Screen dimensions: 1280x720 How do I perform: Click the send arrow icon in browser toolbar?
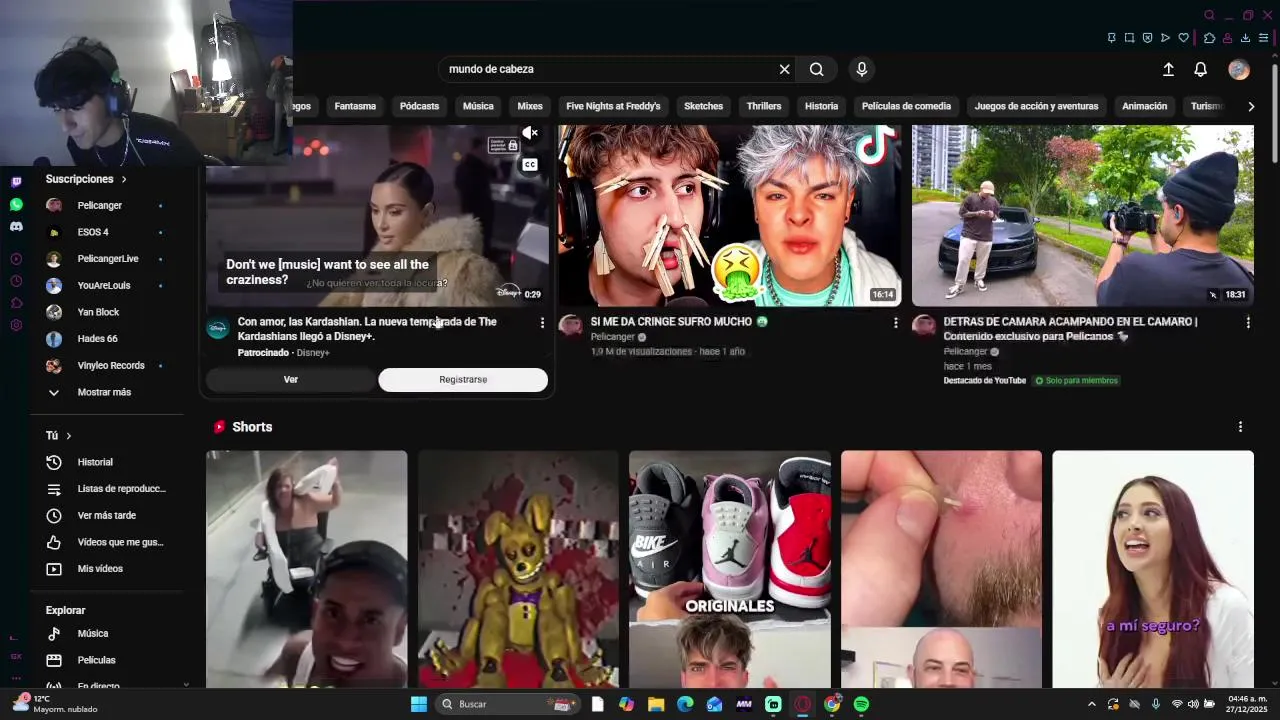[1165, 38]
